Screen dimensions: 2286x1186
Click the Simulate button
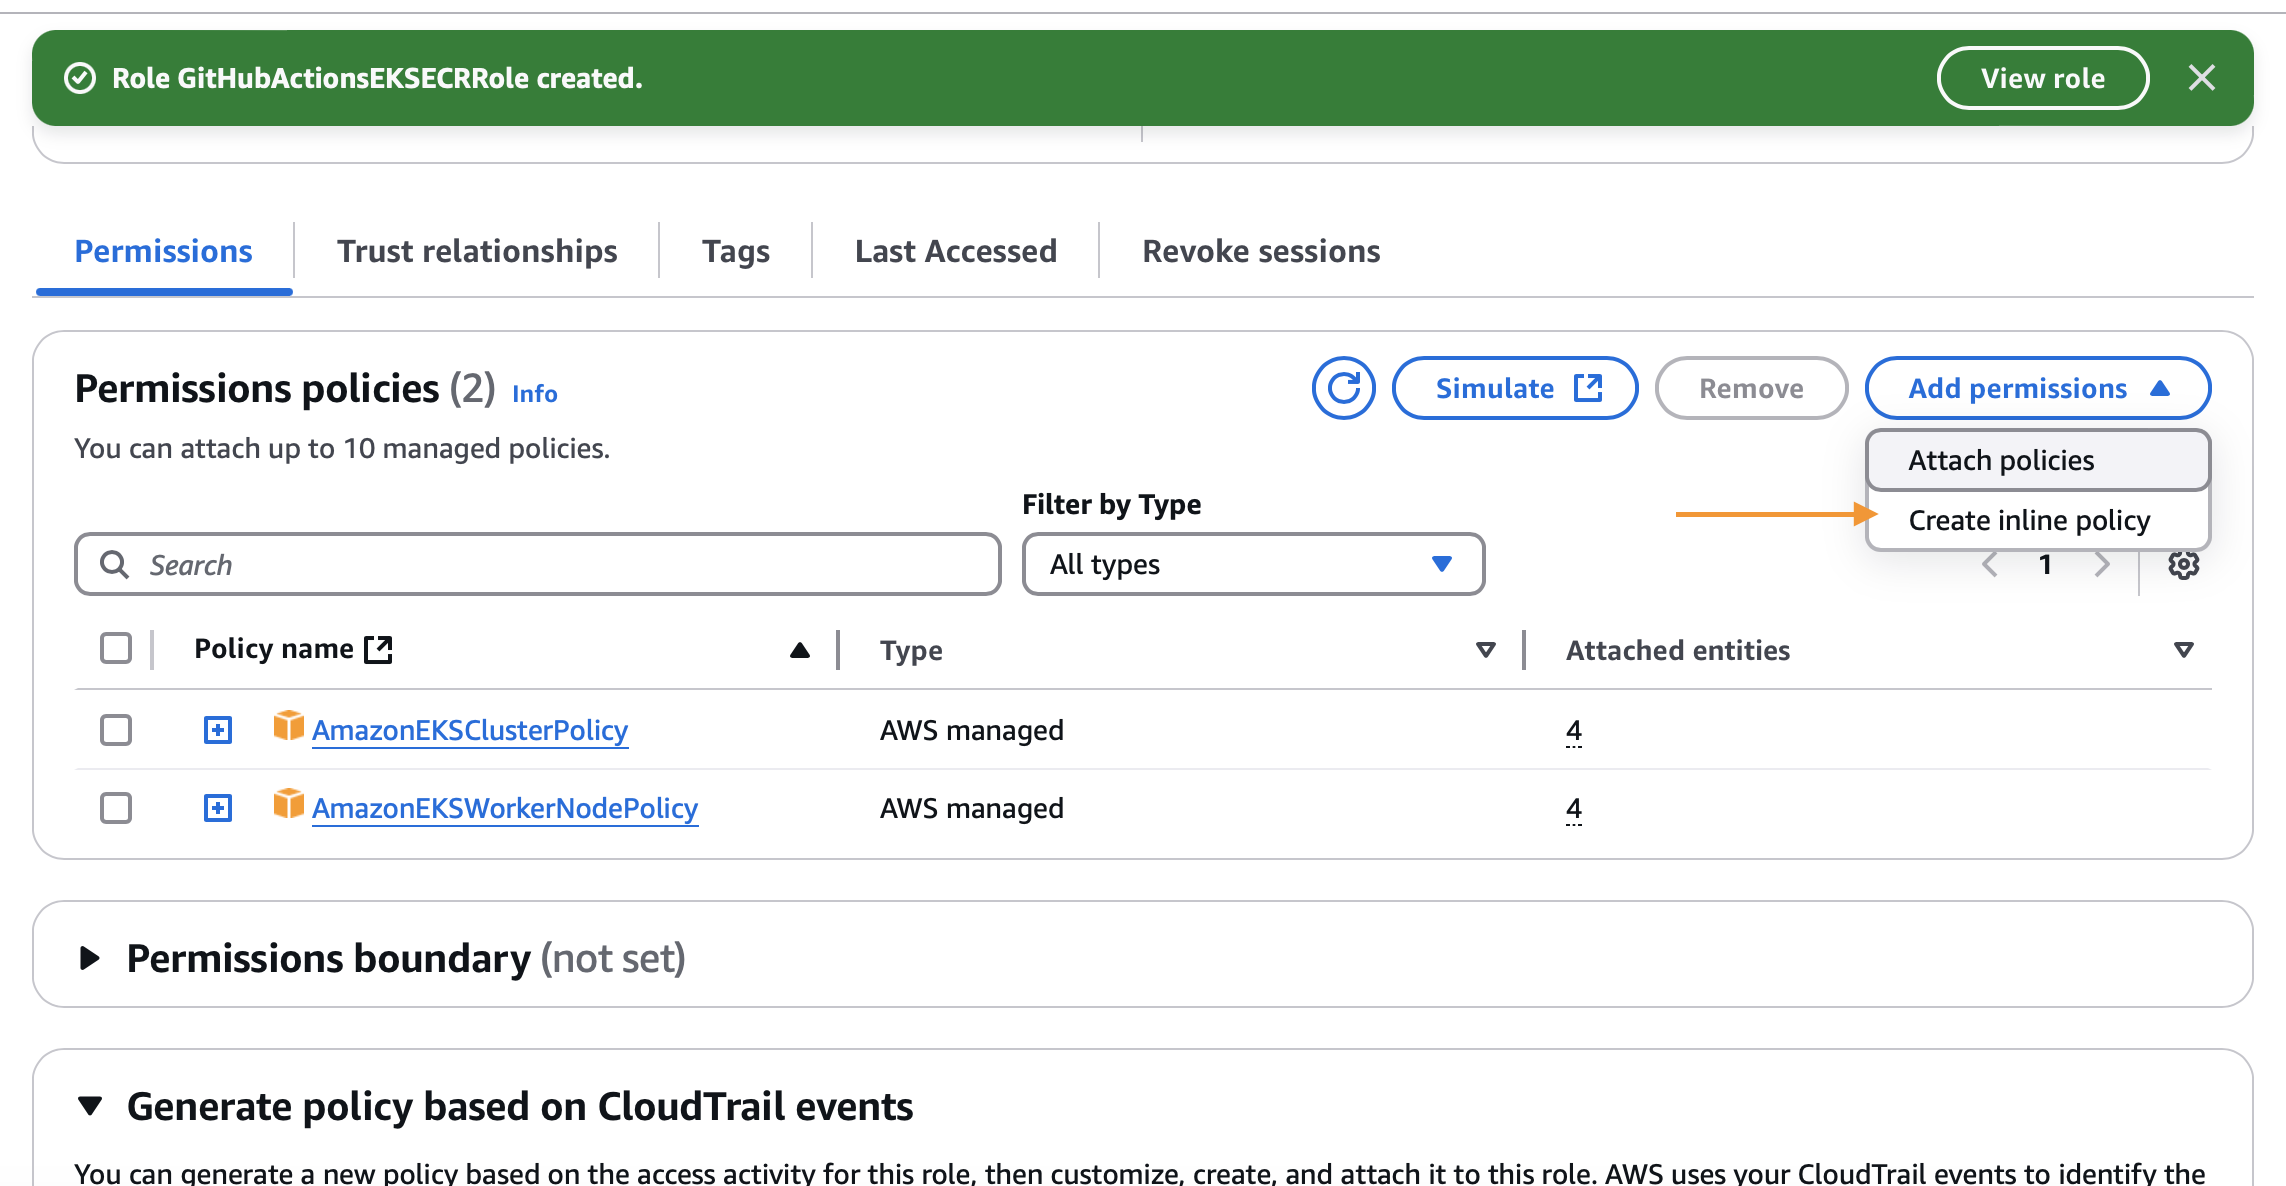pos(1515,388)
